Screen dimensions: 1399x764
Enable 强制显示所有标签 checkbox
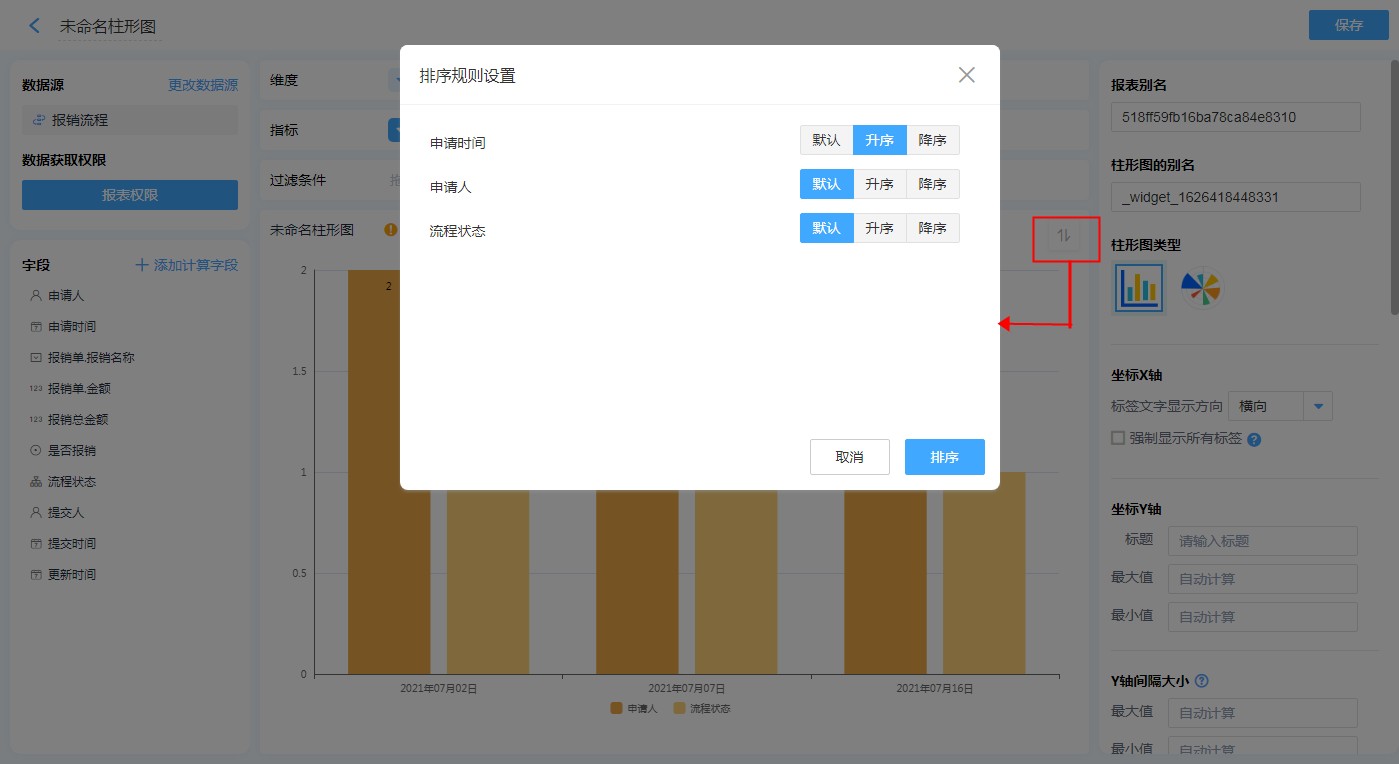1118,438
